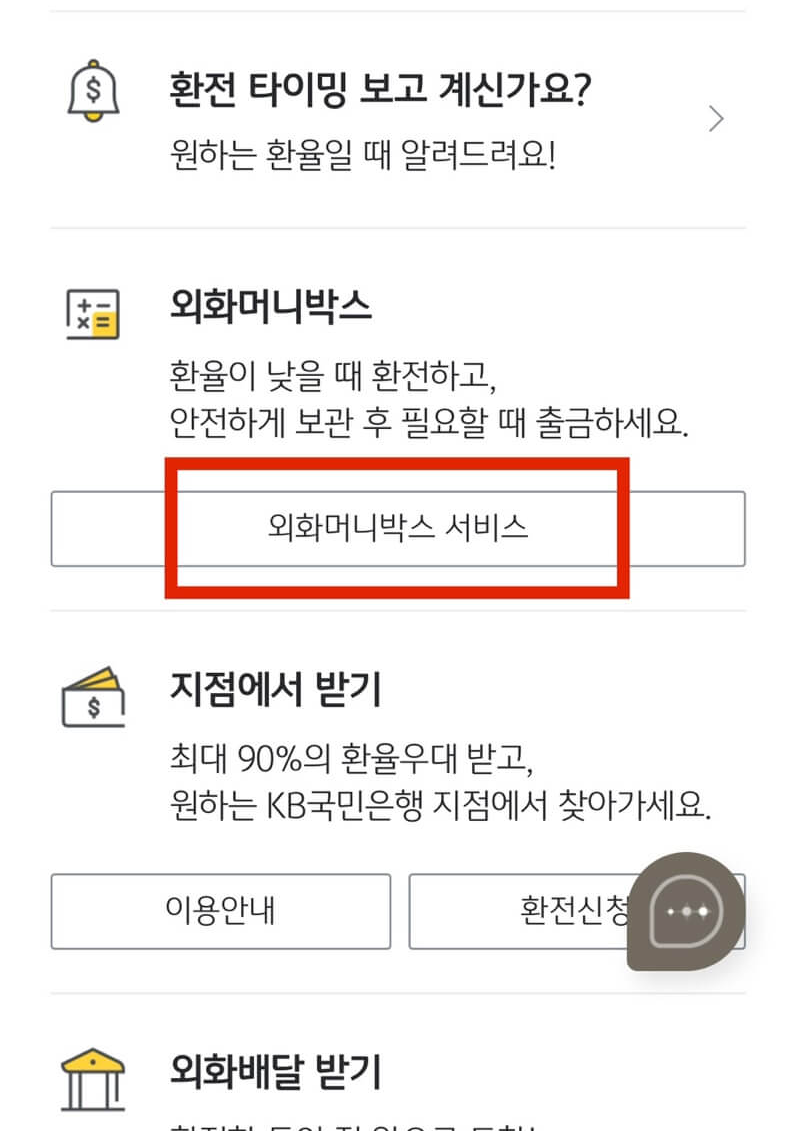The height and width of the screenshot is (1131, 797).
Task: Tap the bank building icon for 외화배달 받기
Action: (x=93, y=1080)
